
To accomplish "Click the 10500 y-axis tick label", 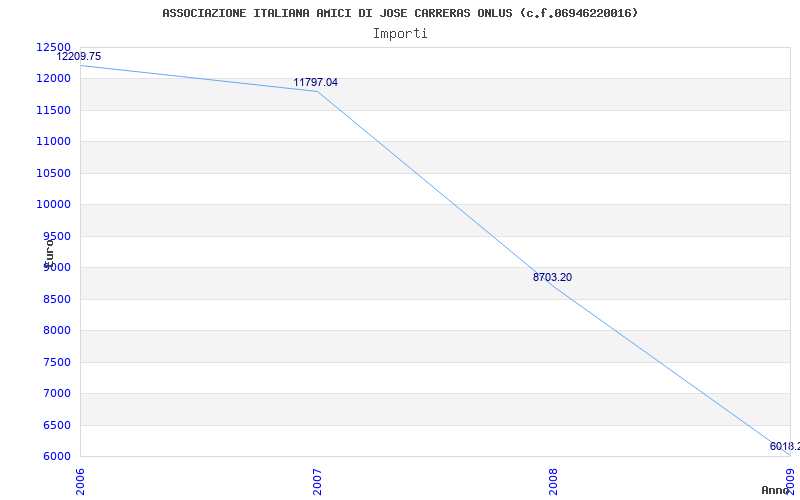I will [x=53, y=173].
